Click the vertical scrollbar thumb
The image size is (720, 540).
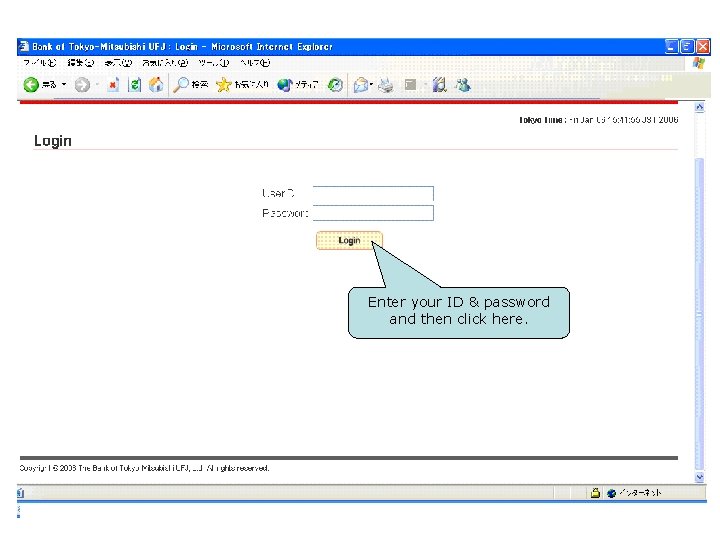tap(699, 312)
